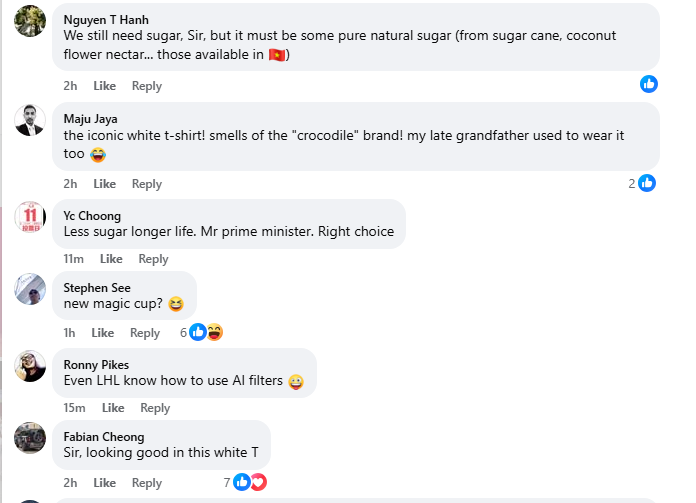Viewport: 696px width, 503px height.
Task: Open Maju Jaya's profile picture
Action: (x=30, y=120)
